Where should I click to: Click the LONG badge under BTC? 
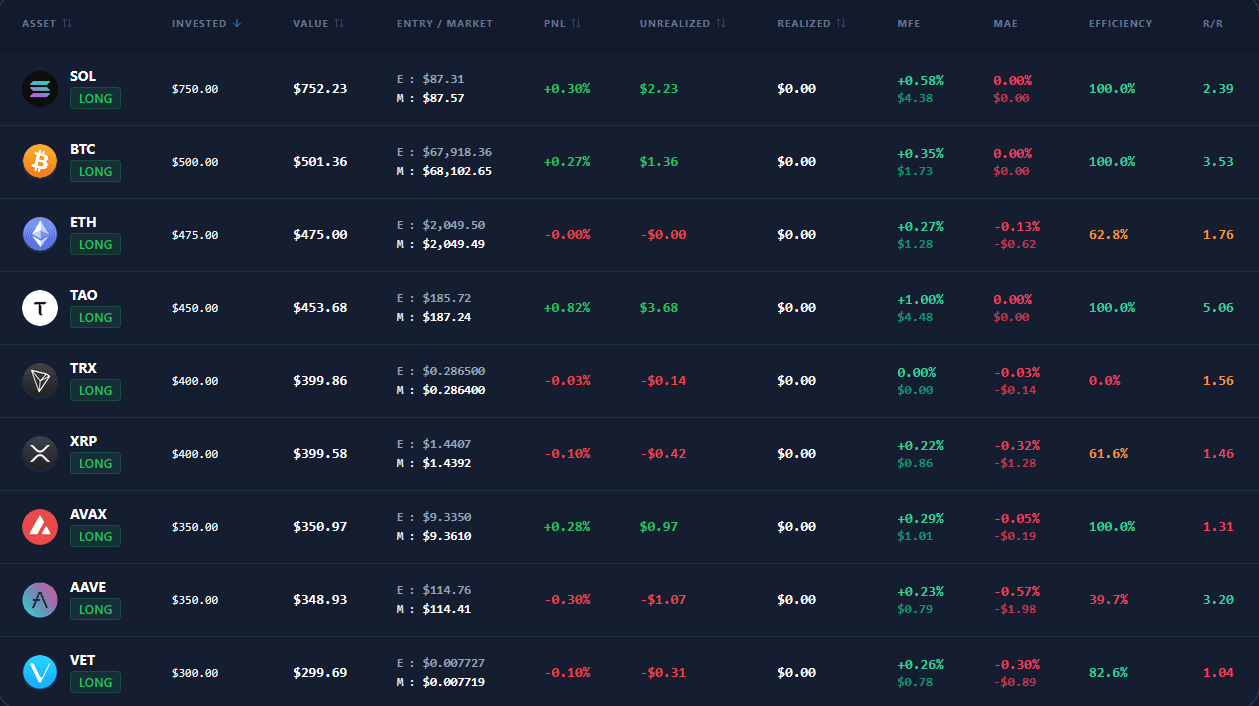tap(95, 171)
